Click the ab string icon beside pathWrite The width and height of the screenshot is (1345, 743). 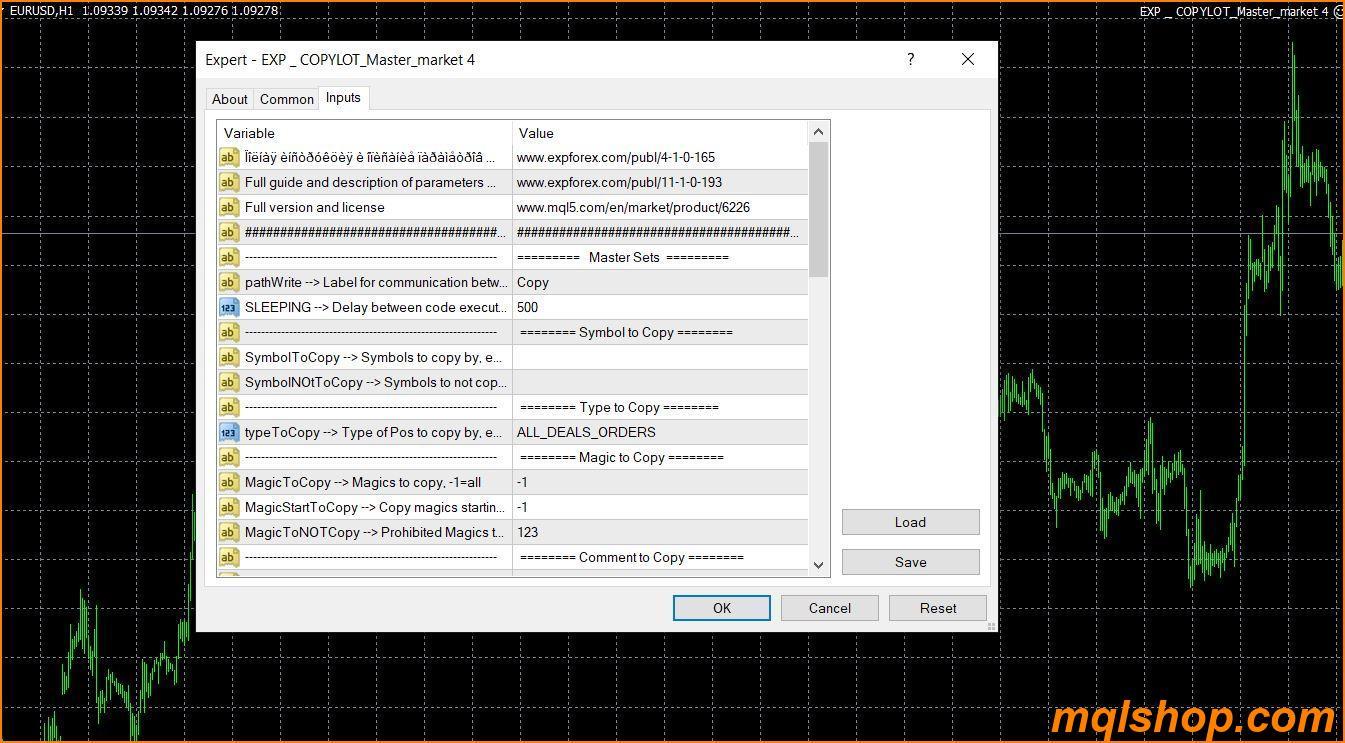tap(228, 282)
